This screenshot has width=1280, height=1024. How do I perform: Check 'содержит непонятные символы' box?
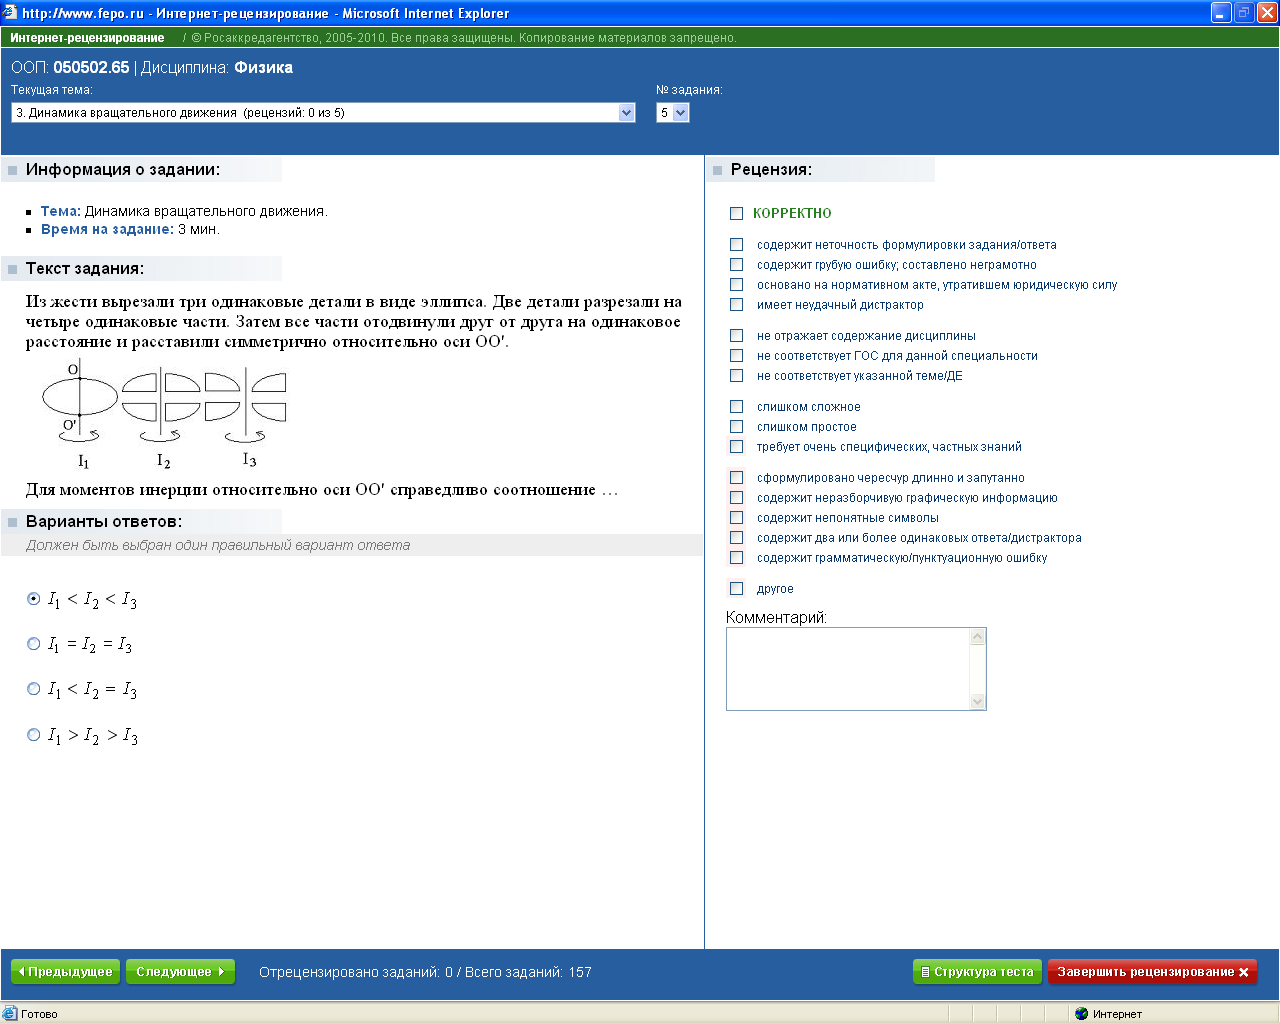tap(737, 517)
